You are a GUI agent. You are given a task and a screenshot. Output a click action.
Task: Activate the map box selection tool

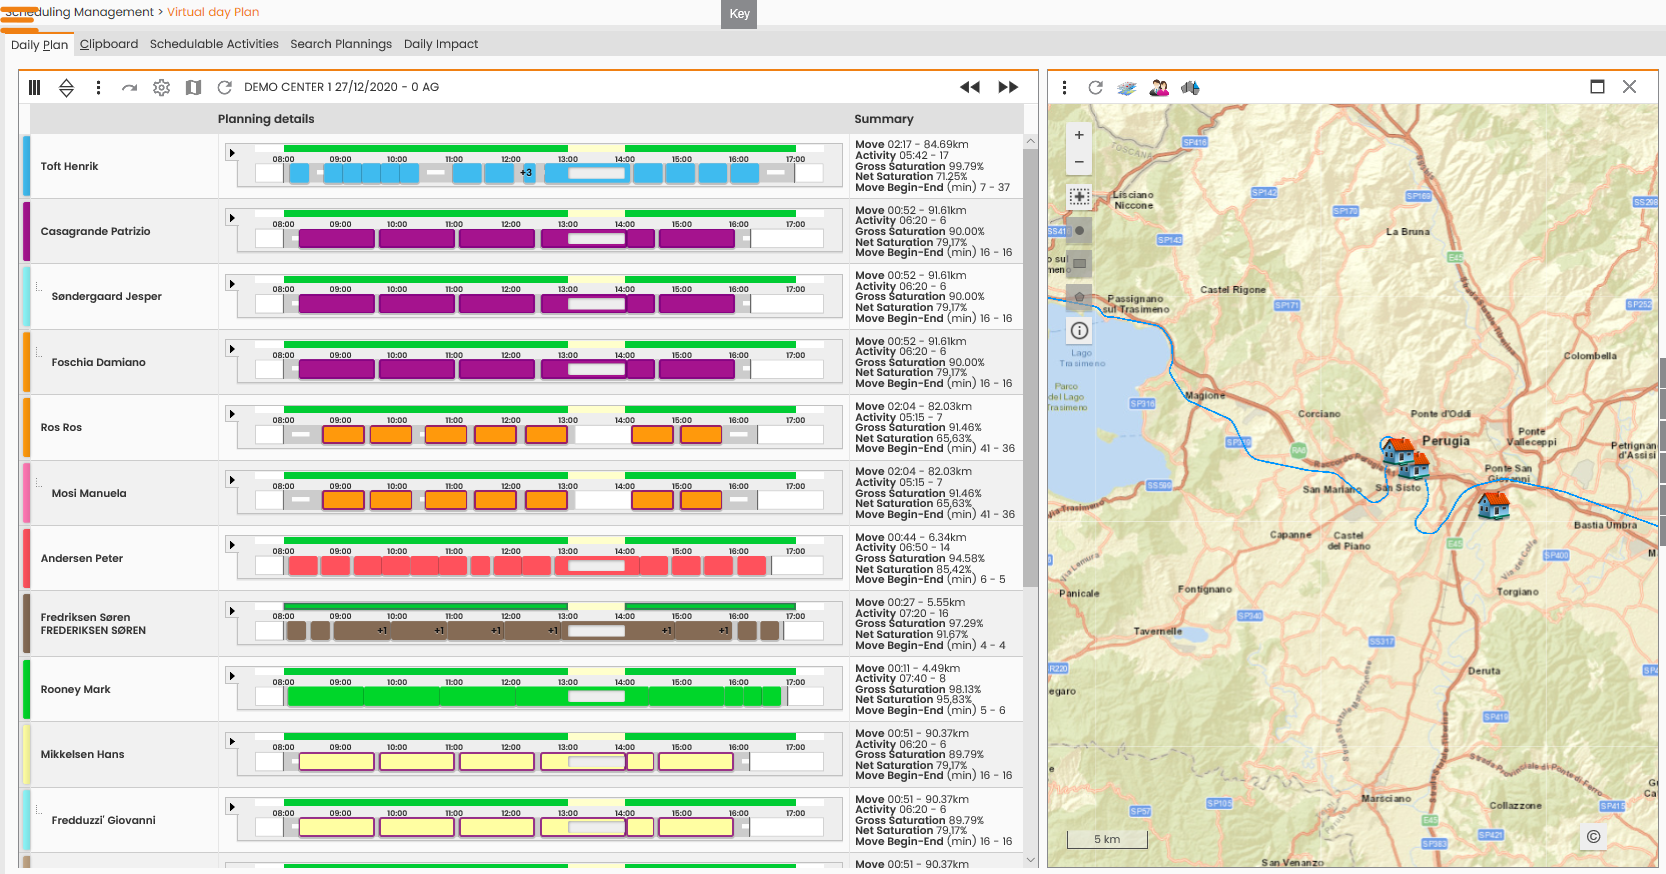(1079, 196)
